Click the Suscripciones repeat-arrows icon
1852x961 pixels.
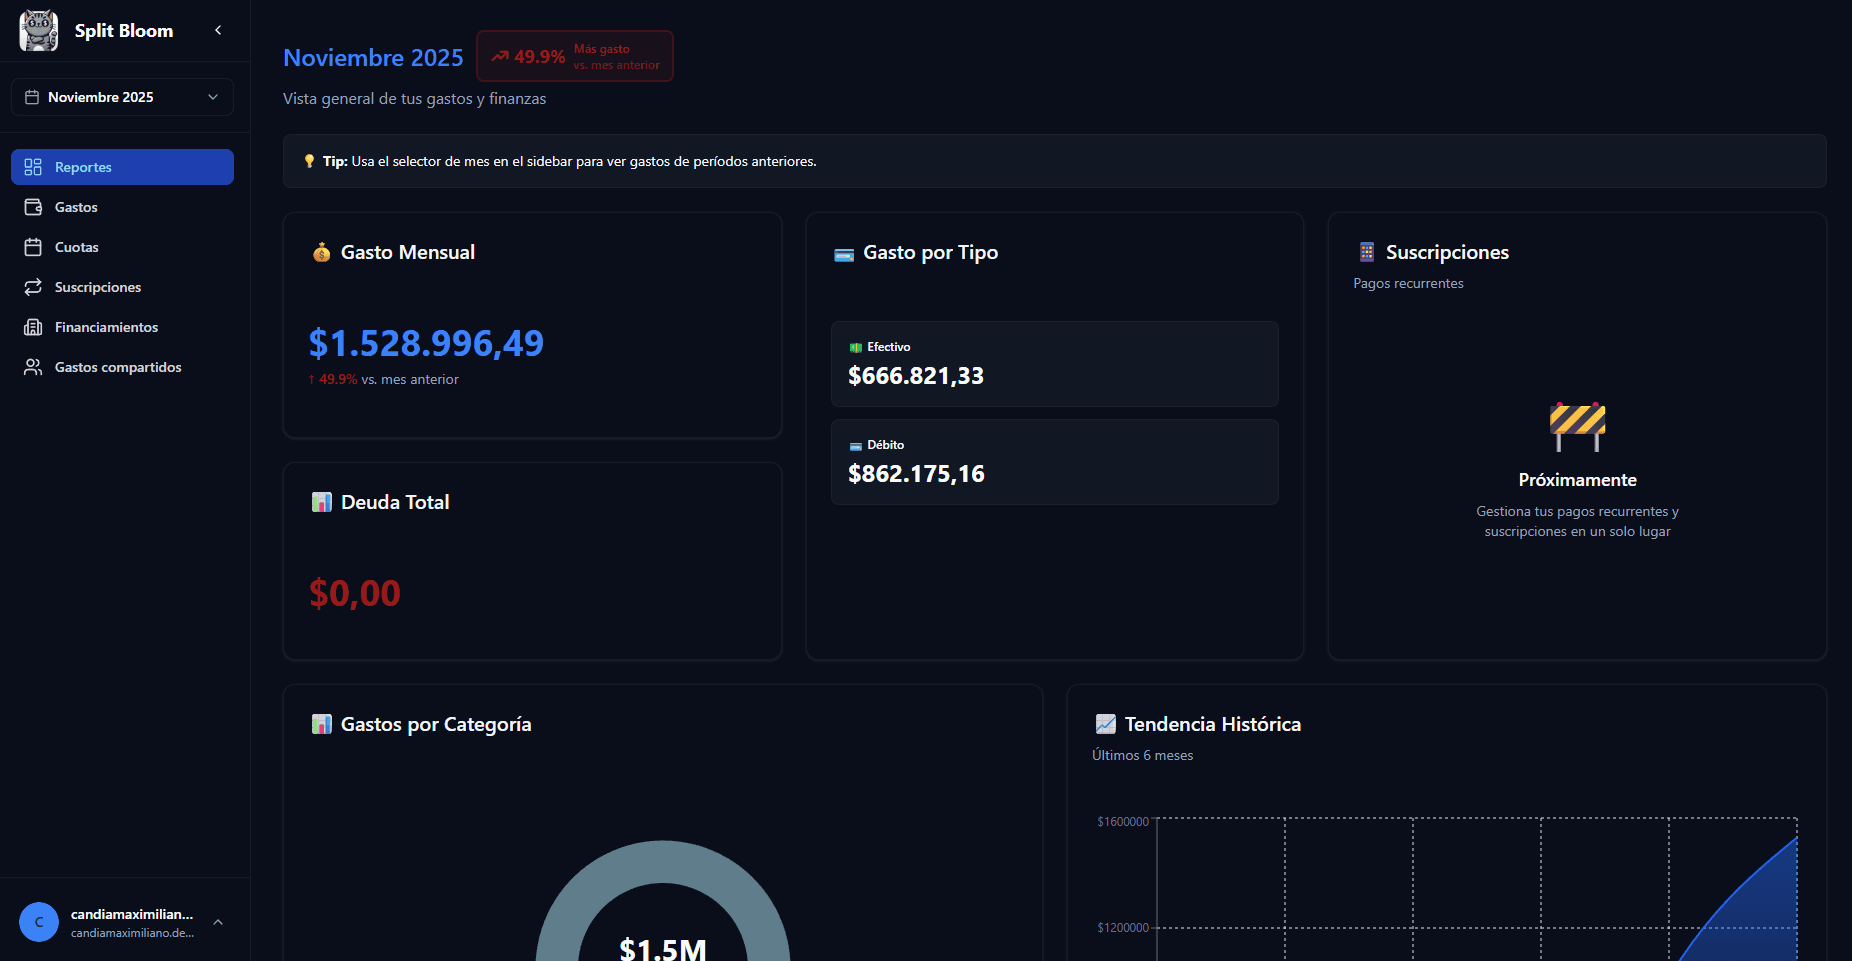pyautogui.click(x=33, y=287)
